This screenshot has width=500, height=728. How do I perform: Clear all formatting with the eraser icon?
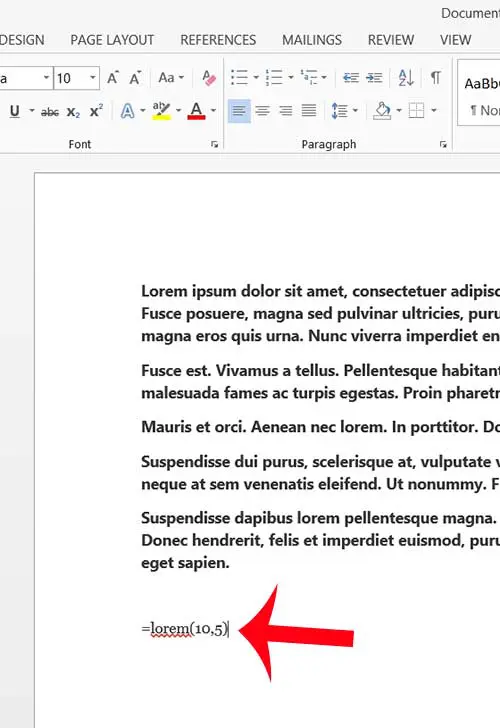(209, 78)
